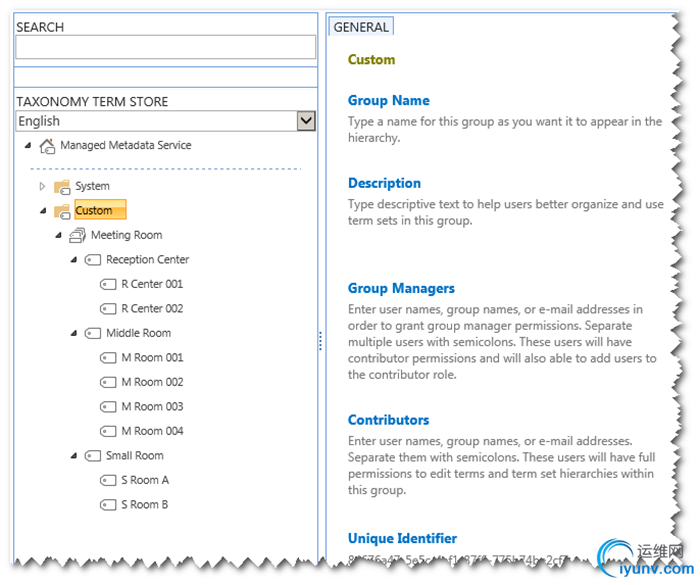Screen dimensions: 700x585
Task: Click the panel splitter handle dots
Action: tap(320, 341)
